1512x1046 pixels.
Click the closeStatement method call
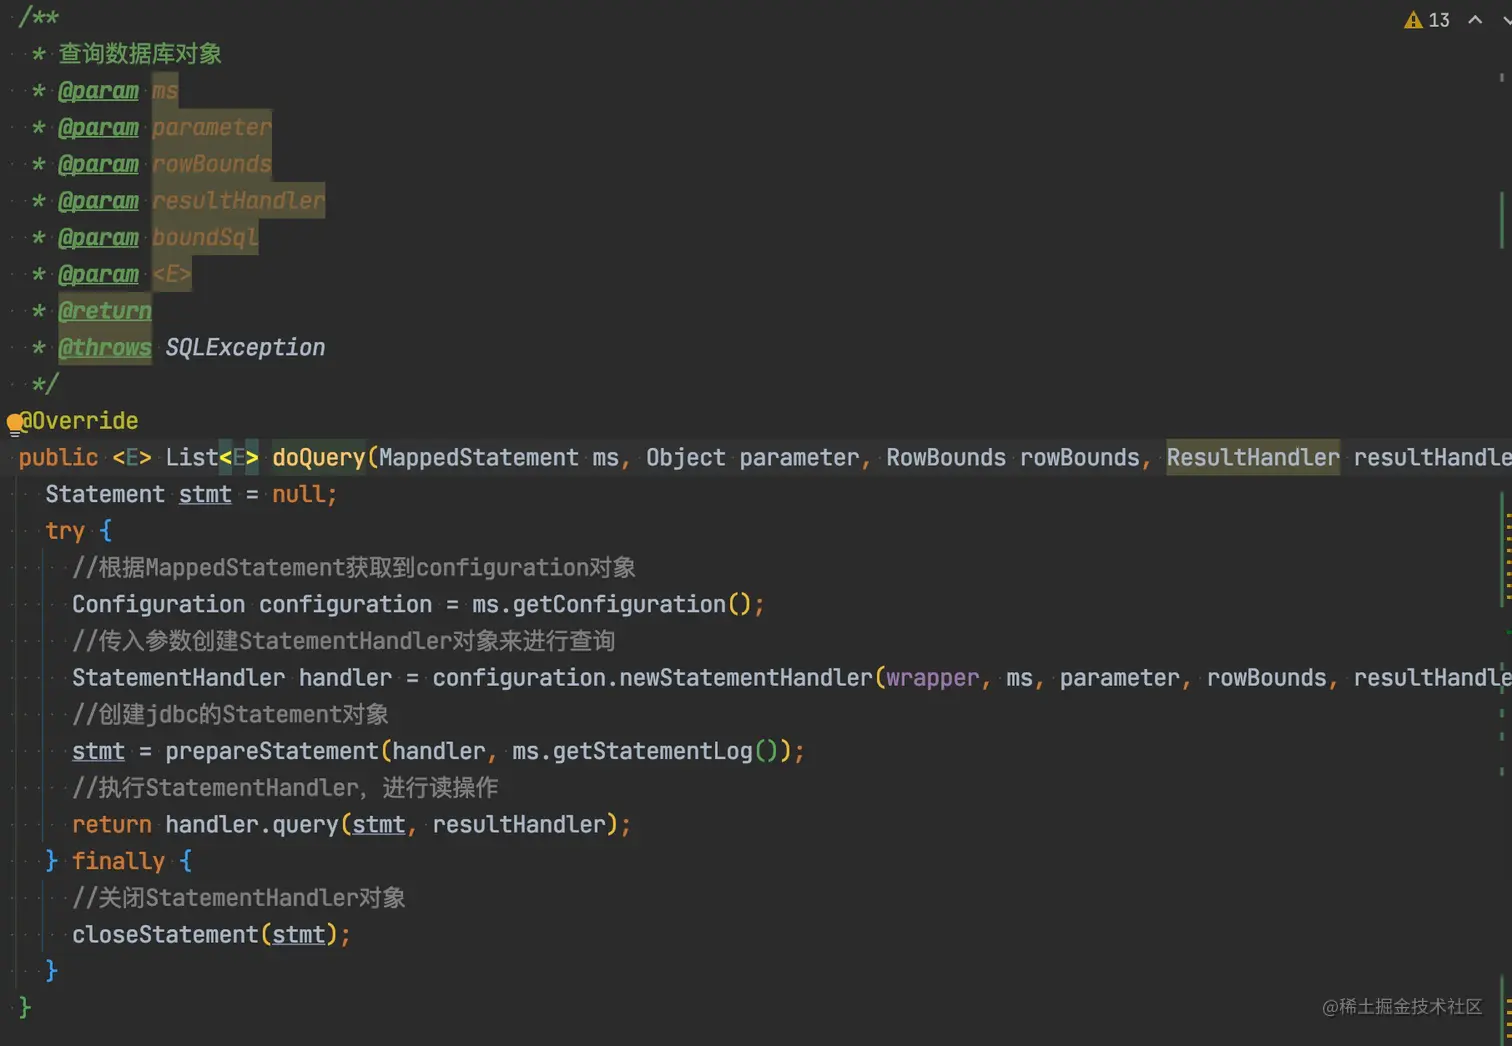click(165, 935)
